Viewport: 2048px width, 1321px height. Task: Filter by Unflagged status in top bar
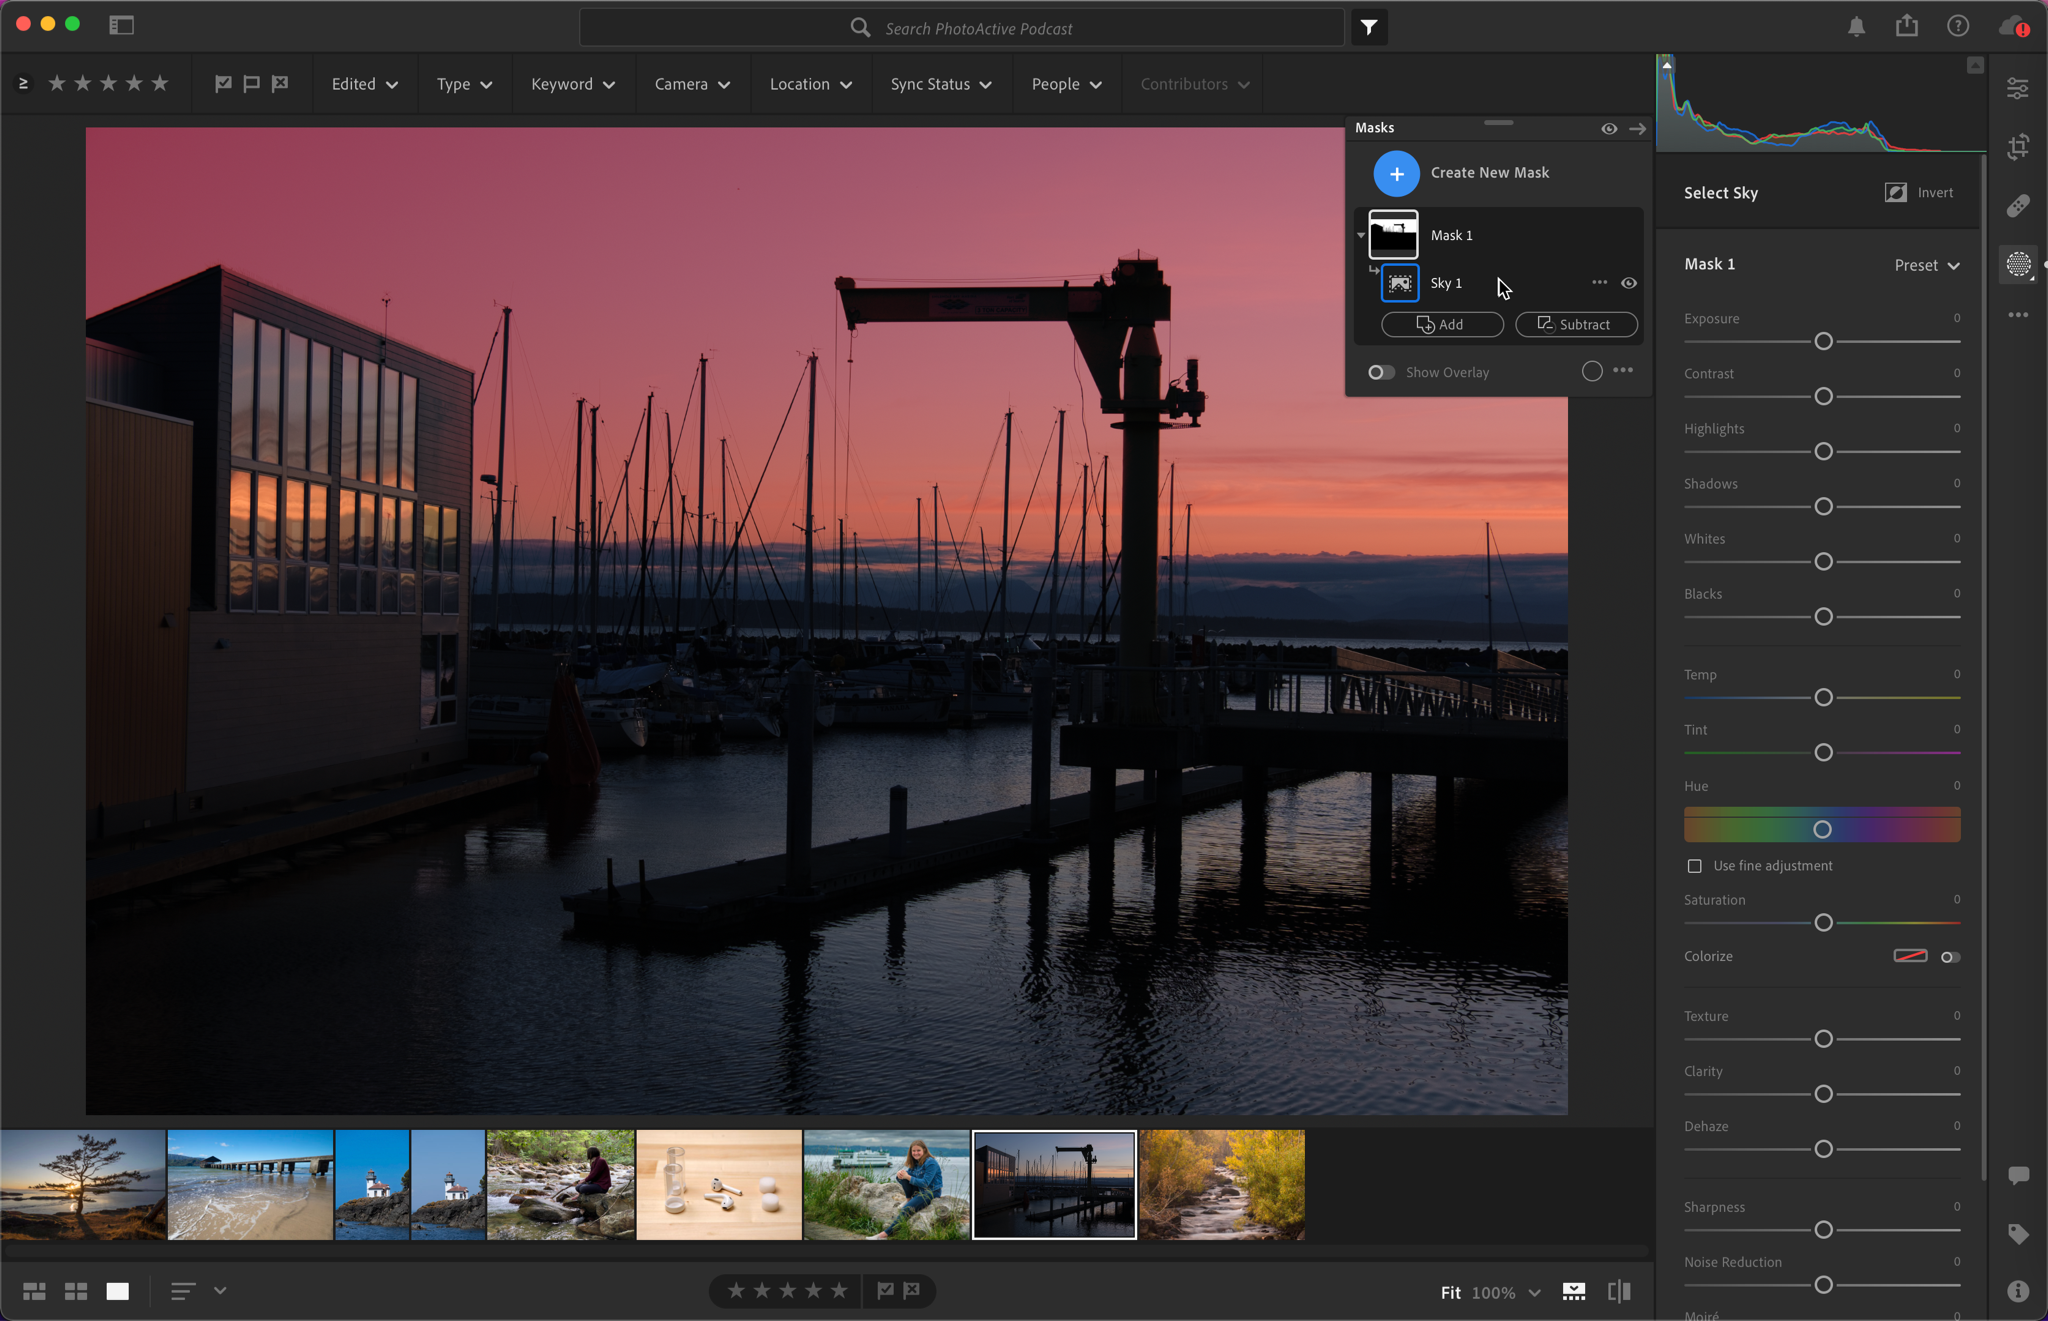pyautogui.click(x=251, y=84)
